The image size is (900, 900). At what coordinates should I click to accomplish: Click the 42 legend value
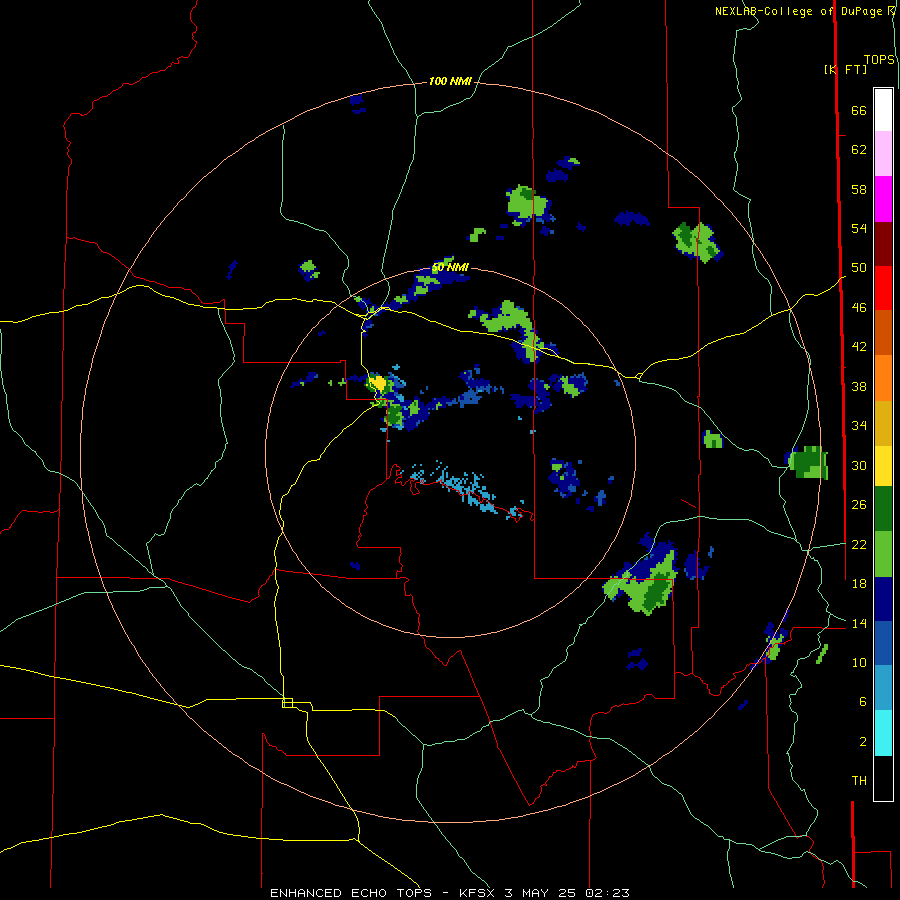pos(859,346)
